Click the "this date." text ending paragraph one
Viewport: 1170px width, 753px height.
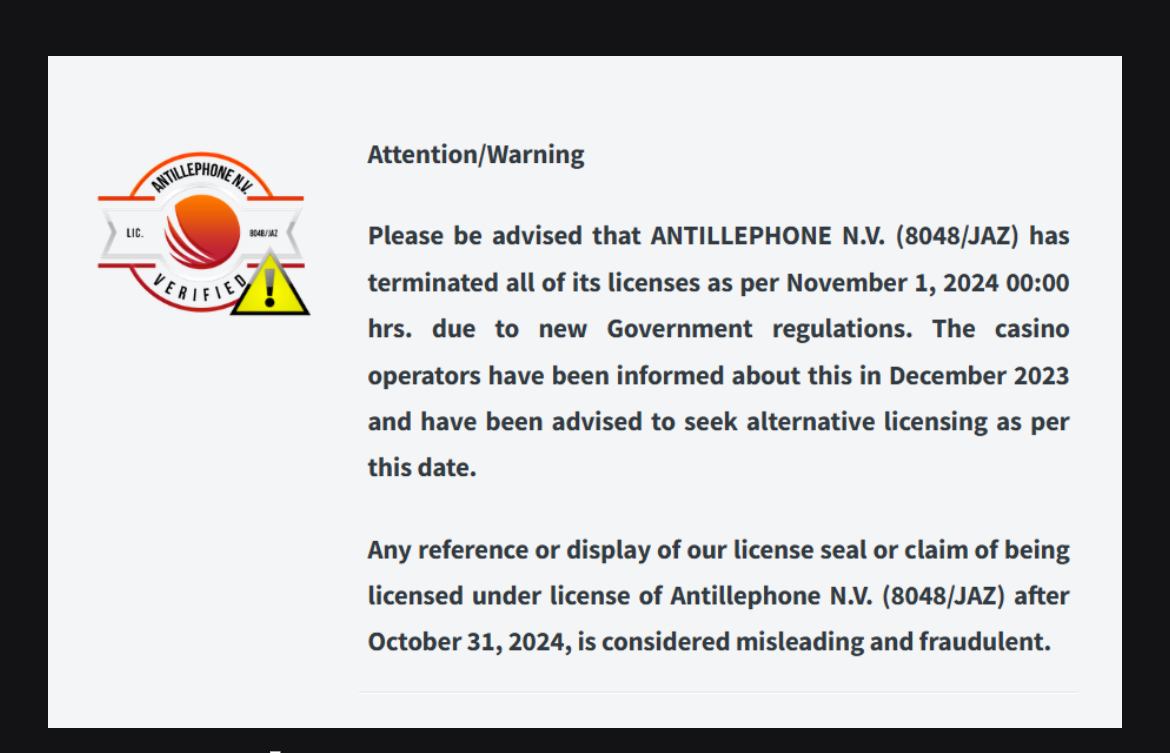click(422, 467)
